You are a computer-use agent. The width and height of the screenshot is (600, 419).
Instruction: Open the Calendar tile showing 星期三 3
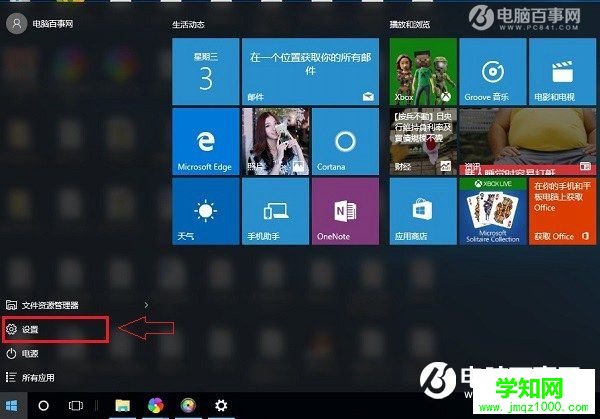(205, 72)
